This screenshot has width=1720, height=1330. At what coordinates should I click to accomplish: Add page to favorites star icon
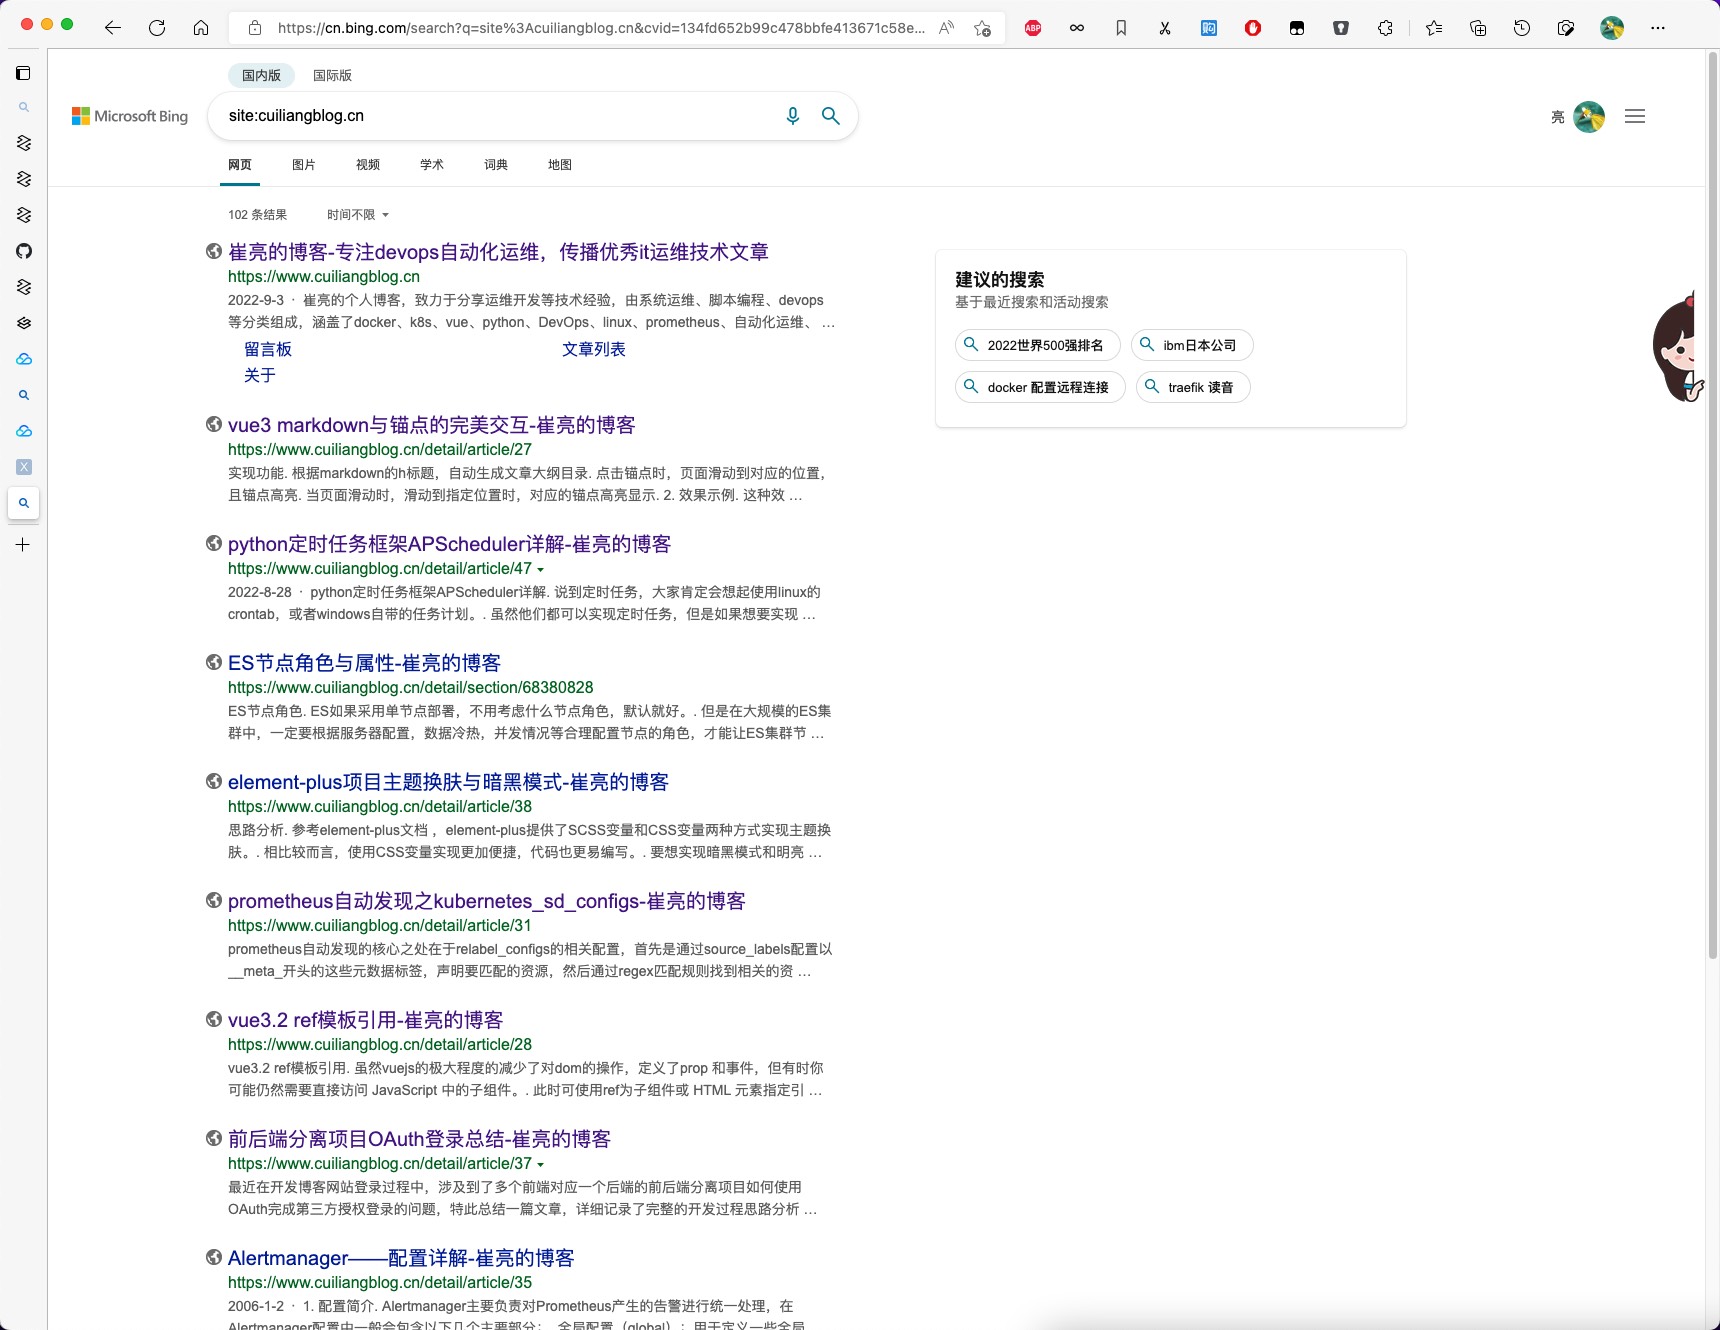983,28
